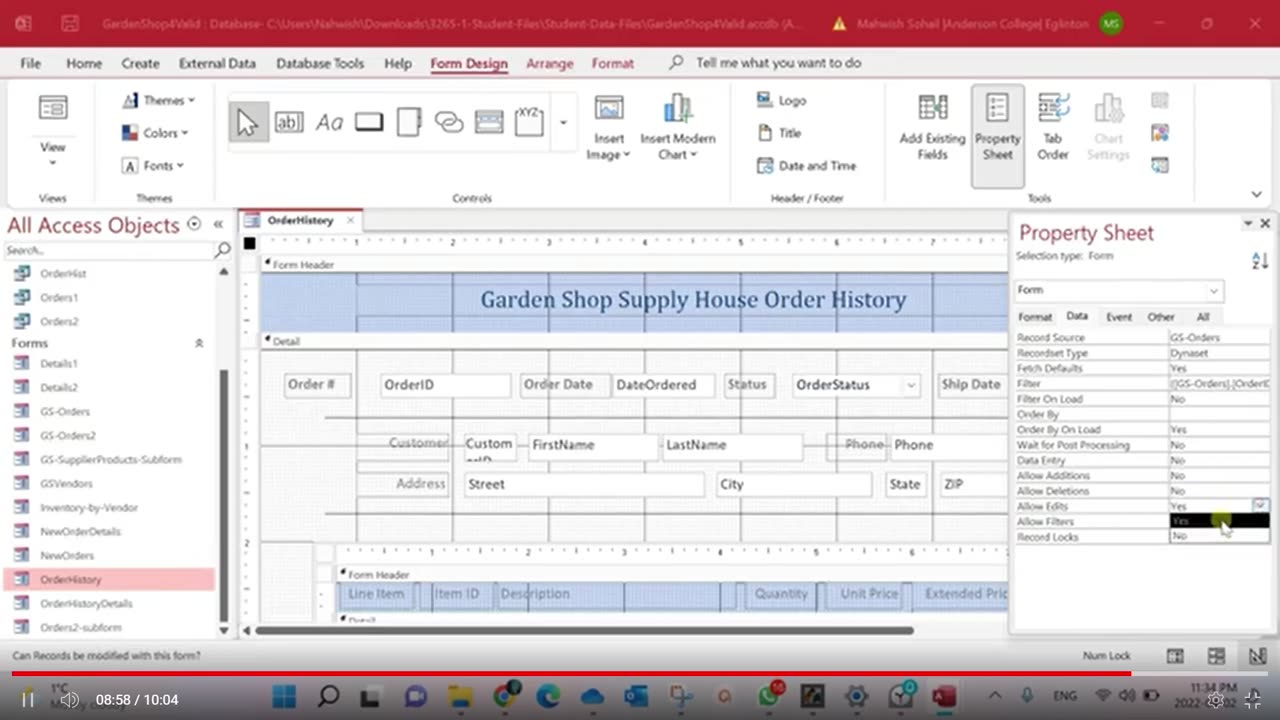Open the Property Sheet All tab

pos(1203,317)
